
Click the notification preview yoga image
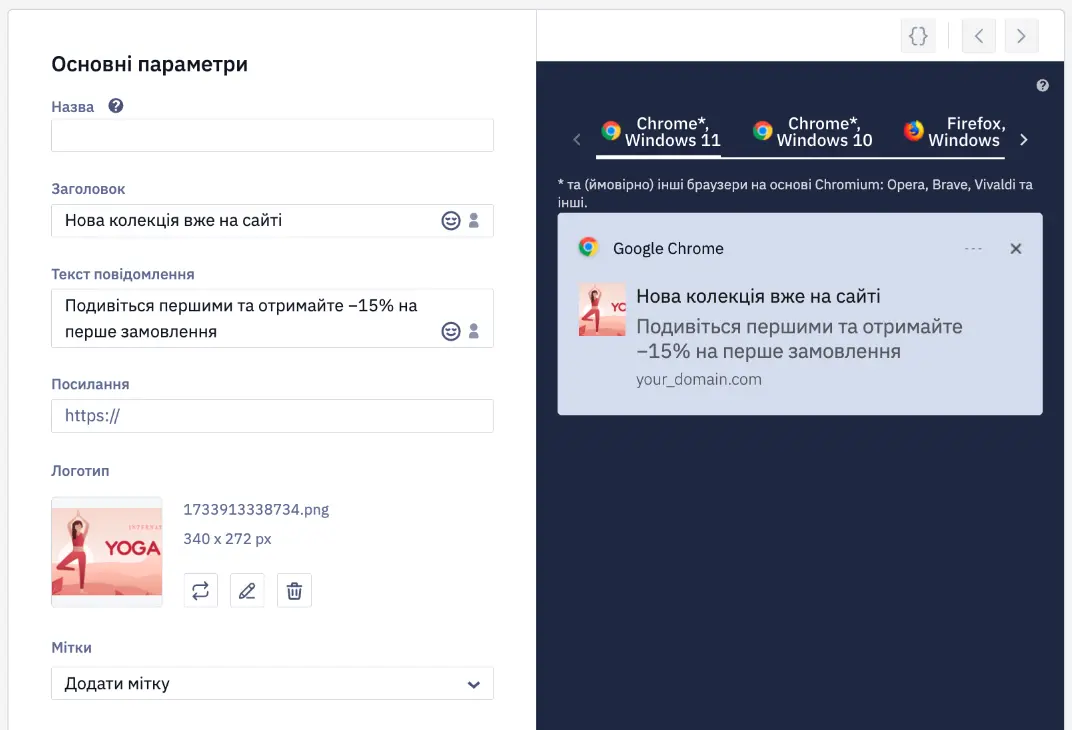point(602,310)
